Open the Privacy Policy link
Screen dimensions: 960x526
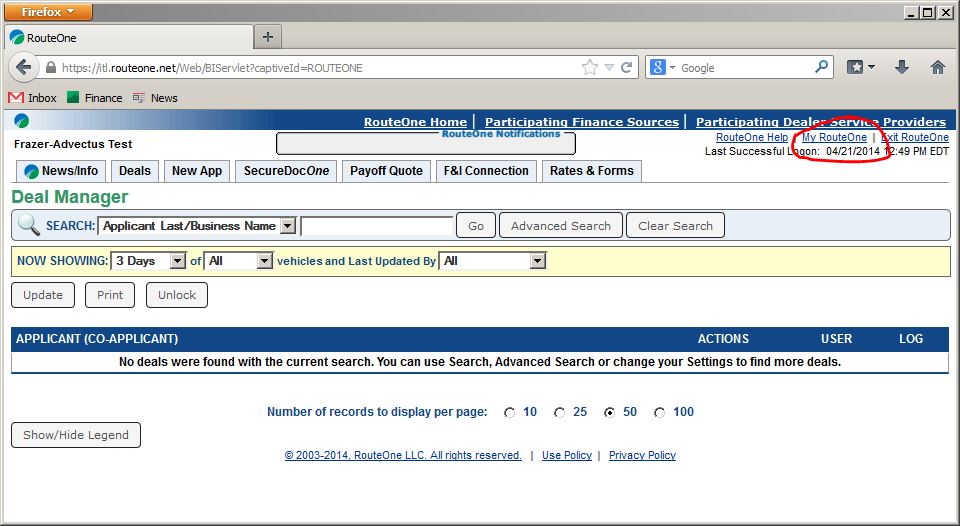pyautogui.click(x=642, y=455)
